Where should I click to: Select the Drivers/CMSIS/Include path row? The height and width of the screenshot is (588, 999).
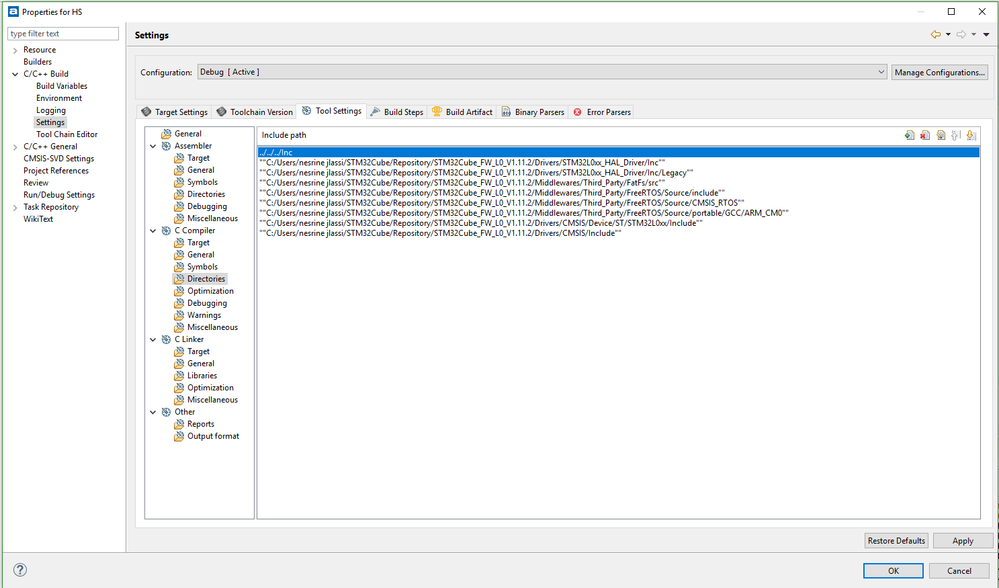coord(618,233)
